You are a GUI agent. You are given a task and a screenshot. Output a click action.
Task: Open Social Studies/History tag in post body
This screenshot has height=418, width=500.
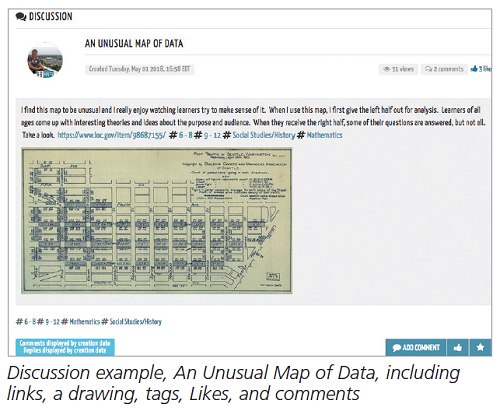coord(264,135)
